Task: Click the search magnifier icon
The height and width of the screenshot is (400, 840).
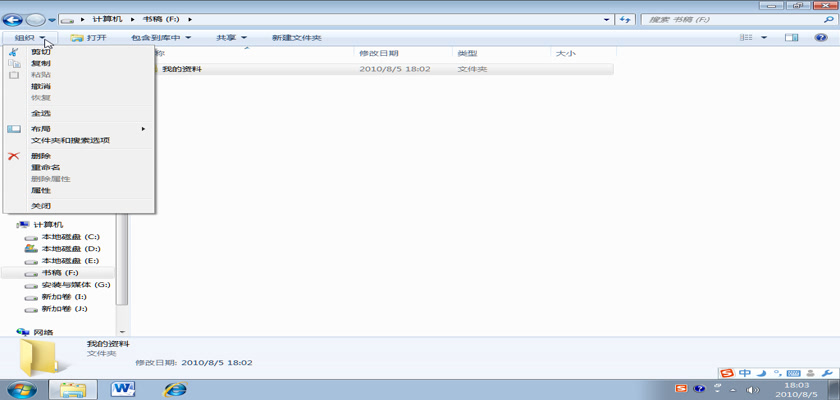Action: [826, 19]
